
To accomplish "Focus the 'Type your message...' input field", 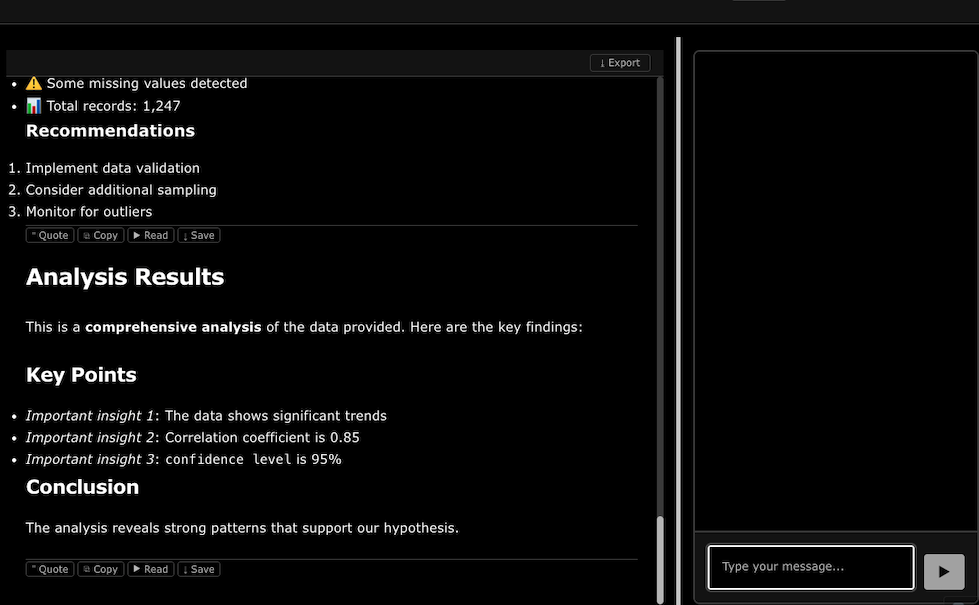I will (x=810, y=567).
